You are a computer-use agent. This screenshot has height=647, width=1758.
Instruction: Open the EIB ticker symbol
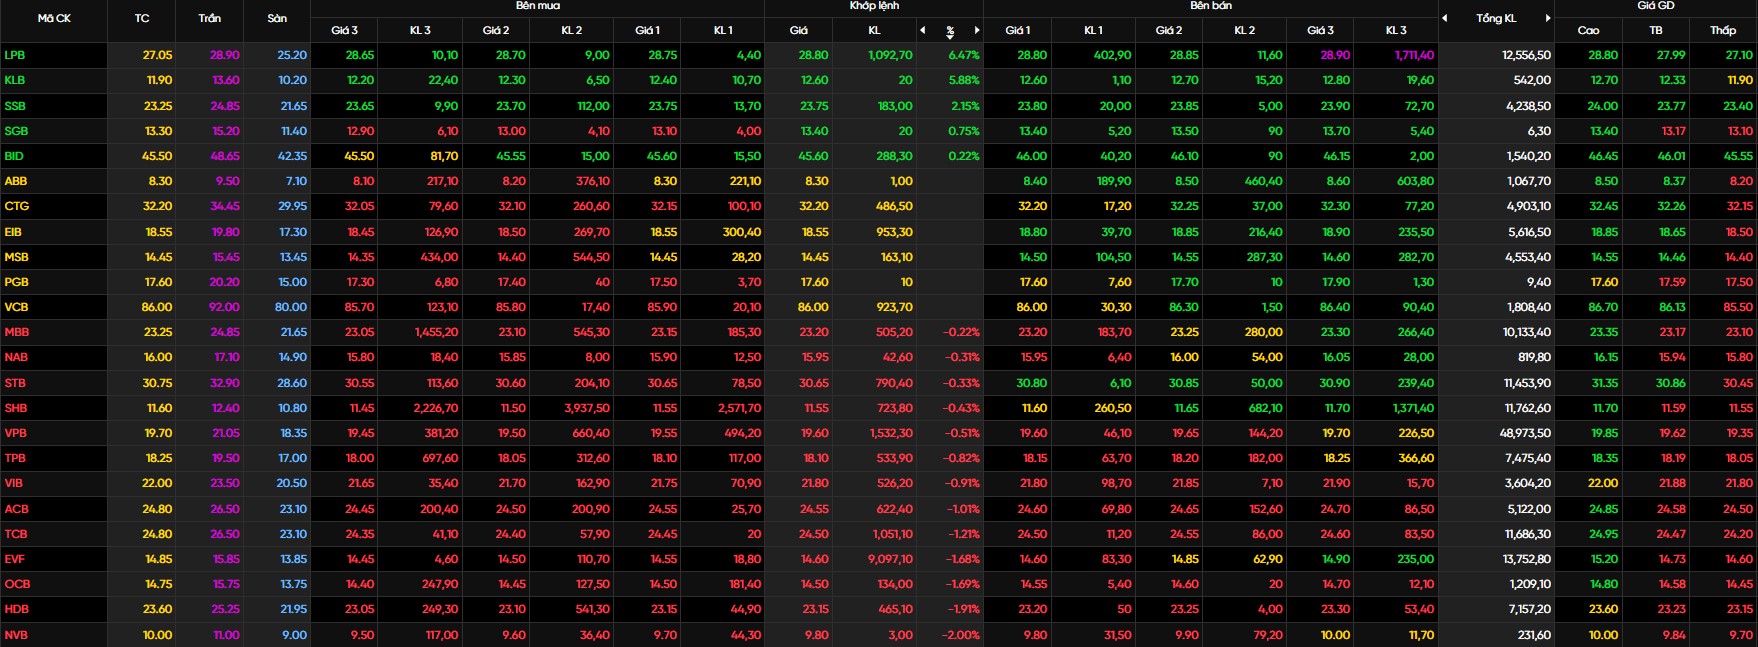[x=13, y=232]
